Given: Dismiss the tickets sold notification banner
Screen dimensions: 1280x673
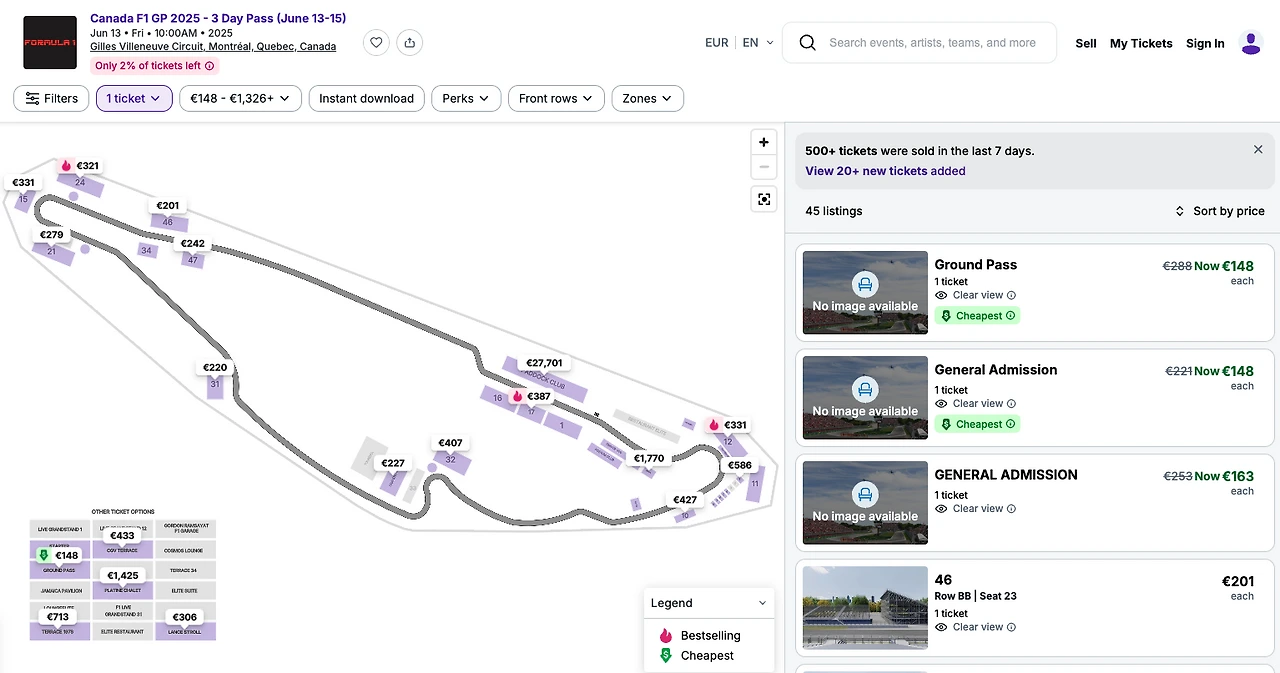Looking at the screenshot, I should [1258, 149].
